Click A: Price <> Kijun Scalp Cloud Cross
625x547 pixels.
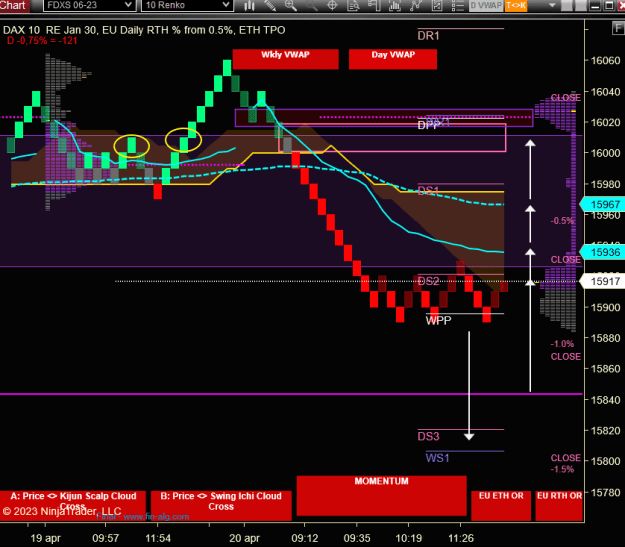point(73,506)
